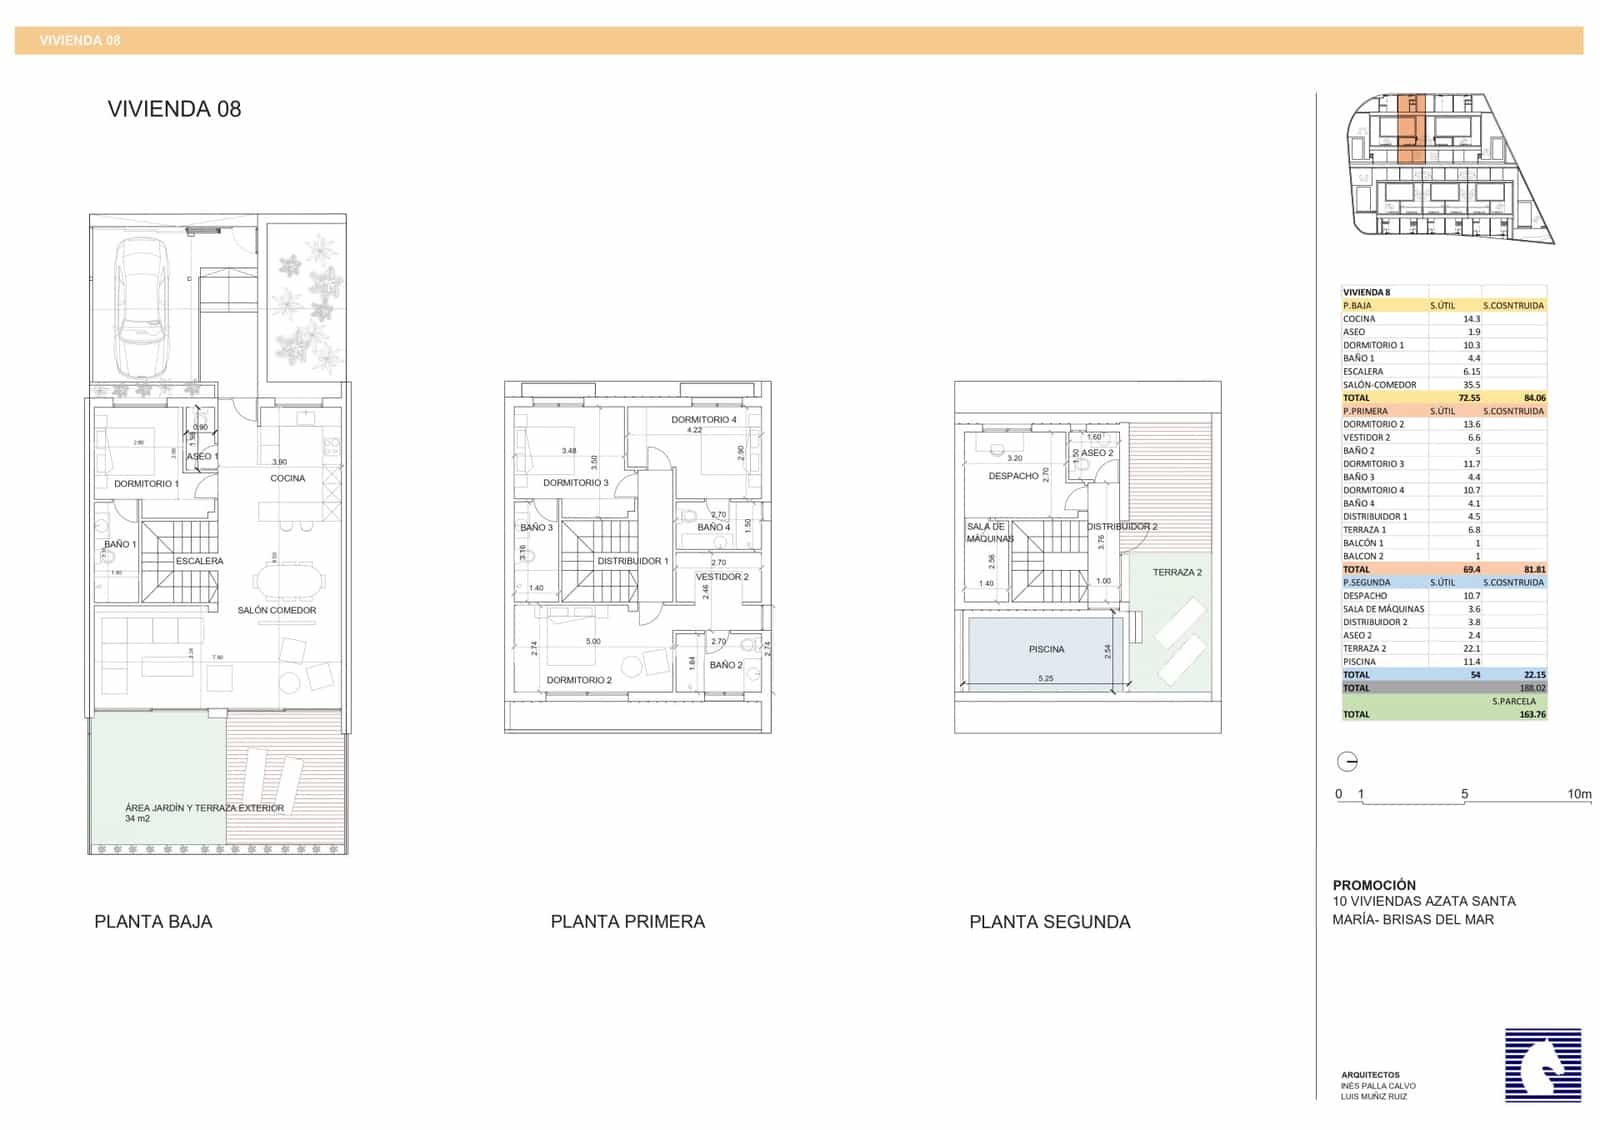Click the staircase in Planta Baja
The width and height of the screenshot is (1600, 1130).
(x=179, y=562)
